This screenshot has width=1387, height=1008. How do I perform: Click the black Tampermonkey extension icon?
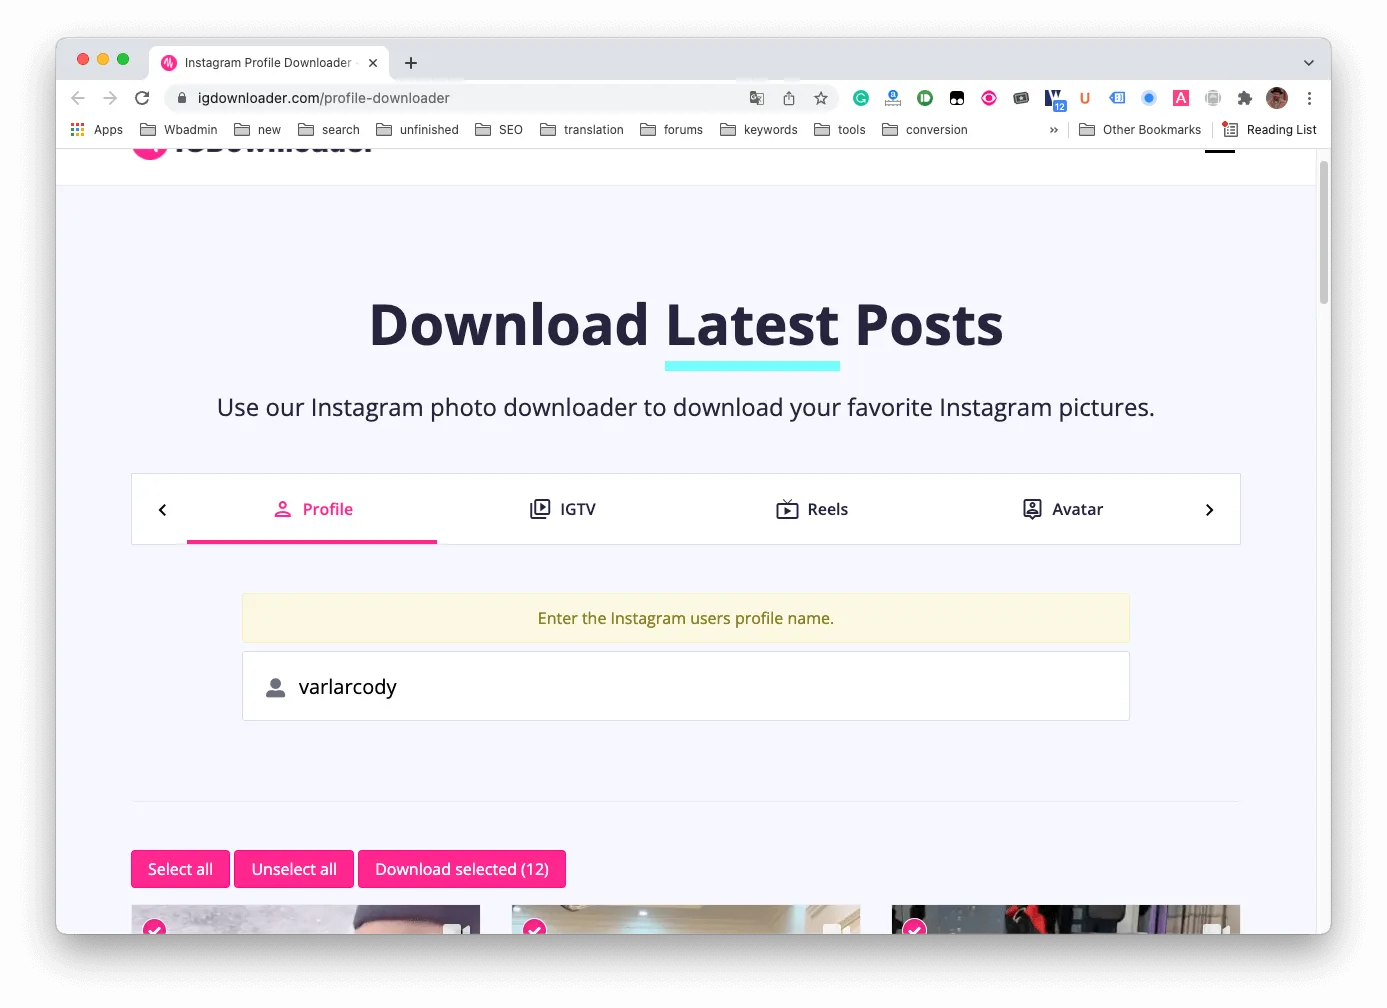(x=957, y=98)
